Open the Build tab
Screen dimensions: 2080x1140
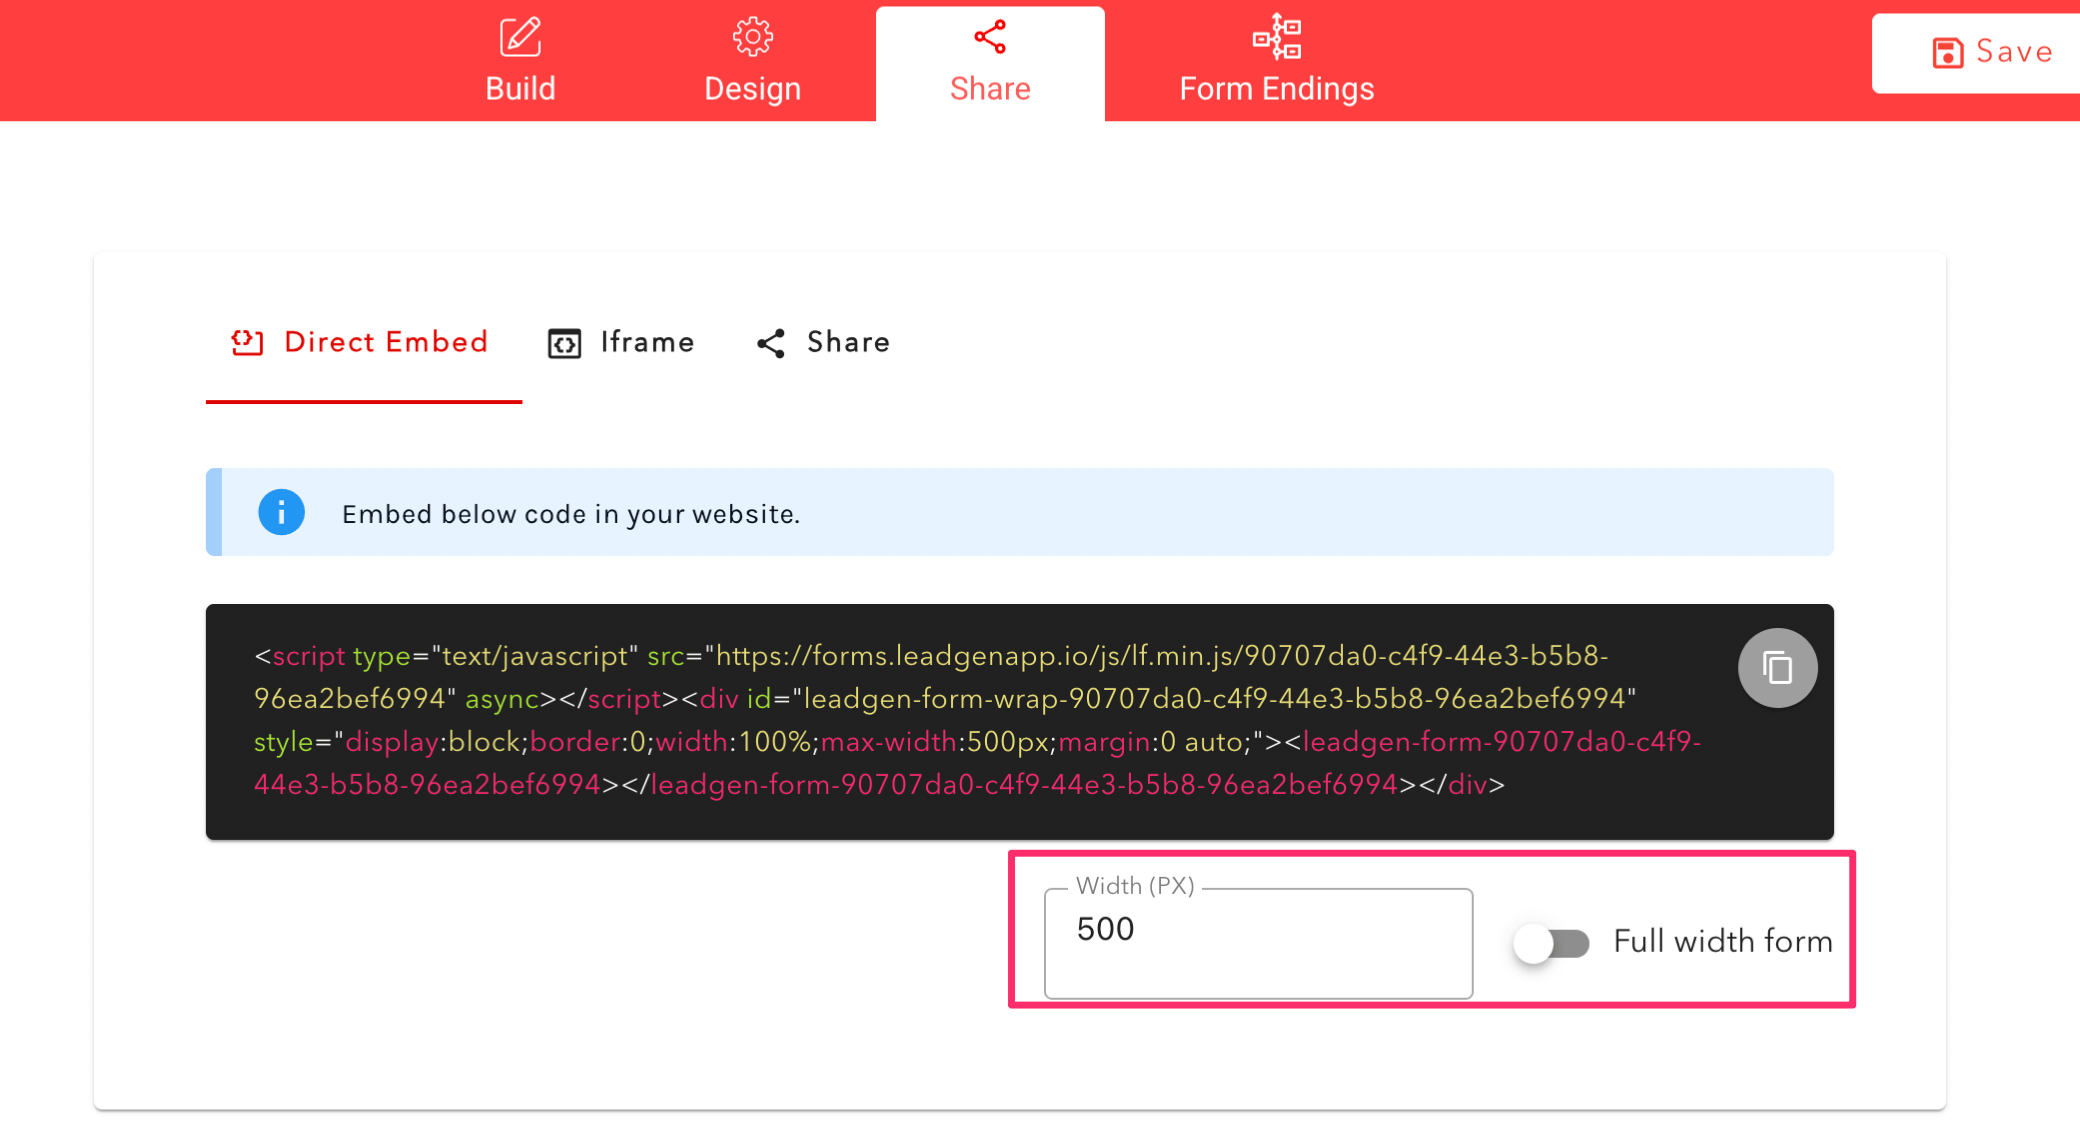coord(520,88)
